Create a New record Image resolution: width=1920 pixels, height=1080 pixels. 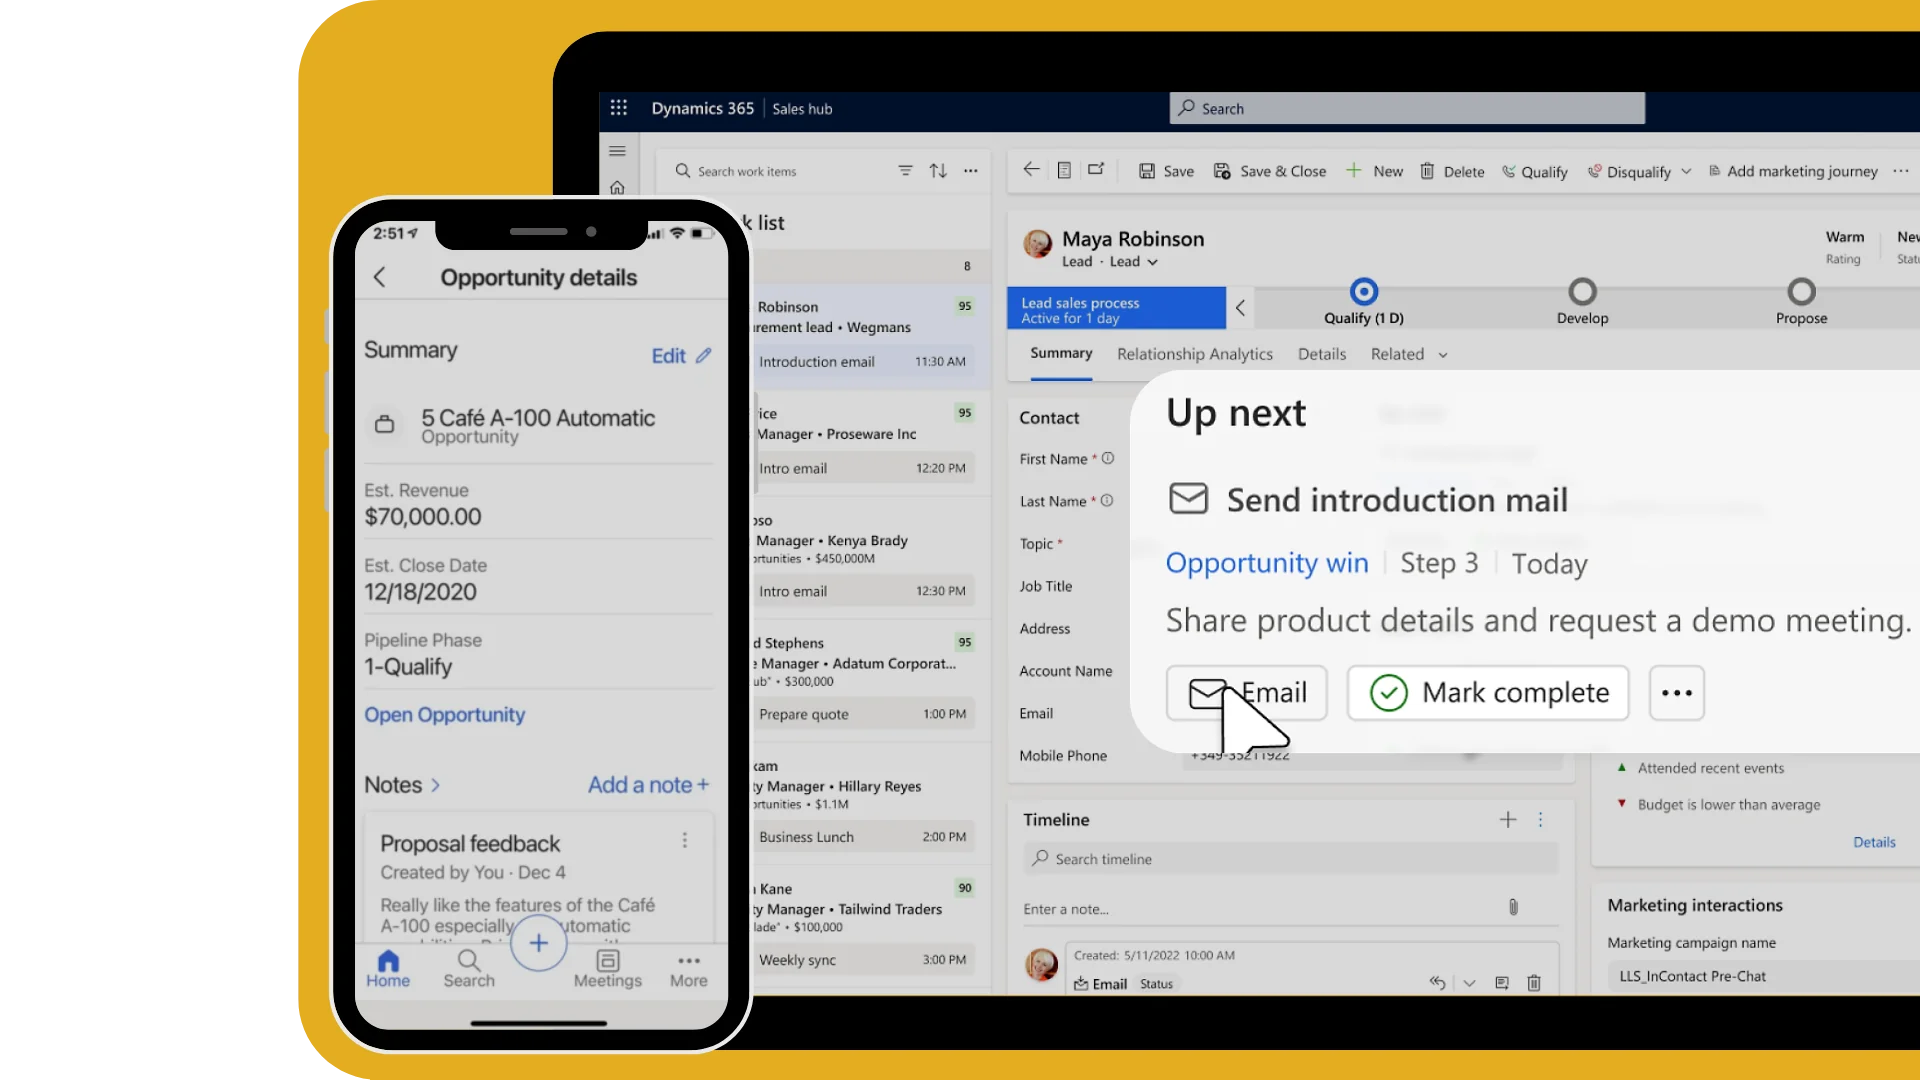coord(1374,171)
